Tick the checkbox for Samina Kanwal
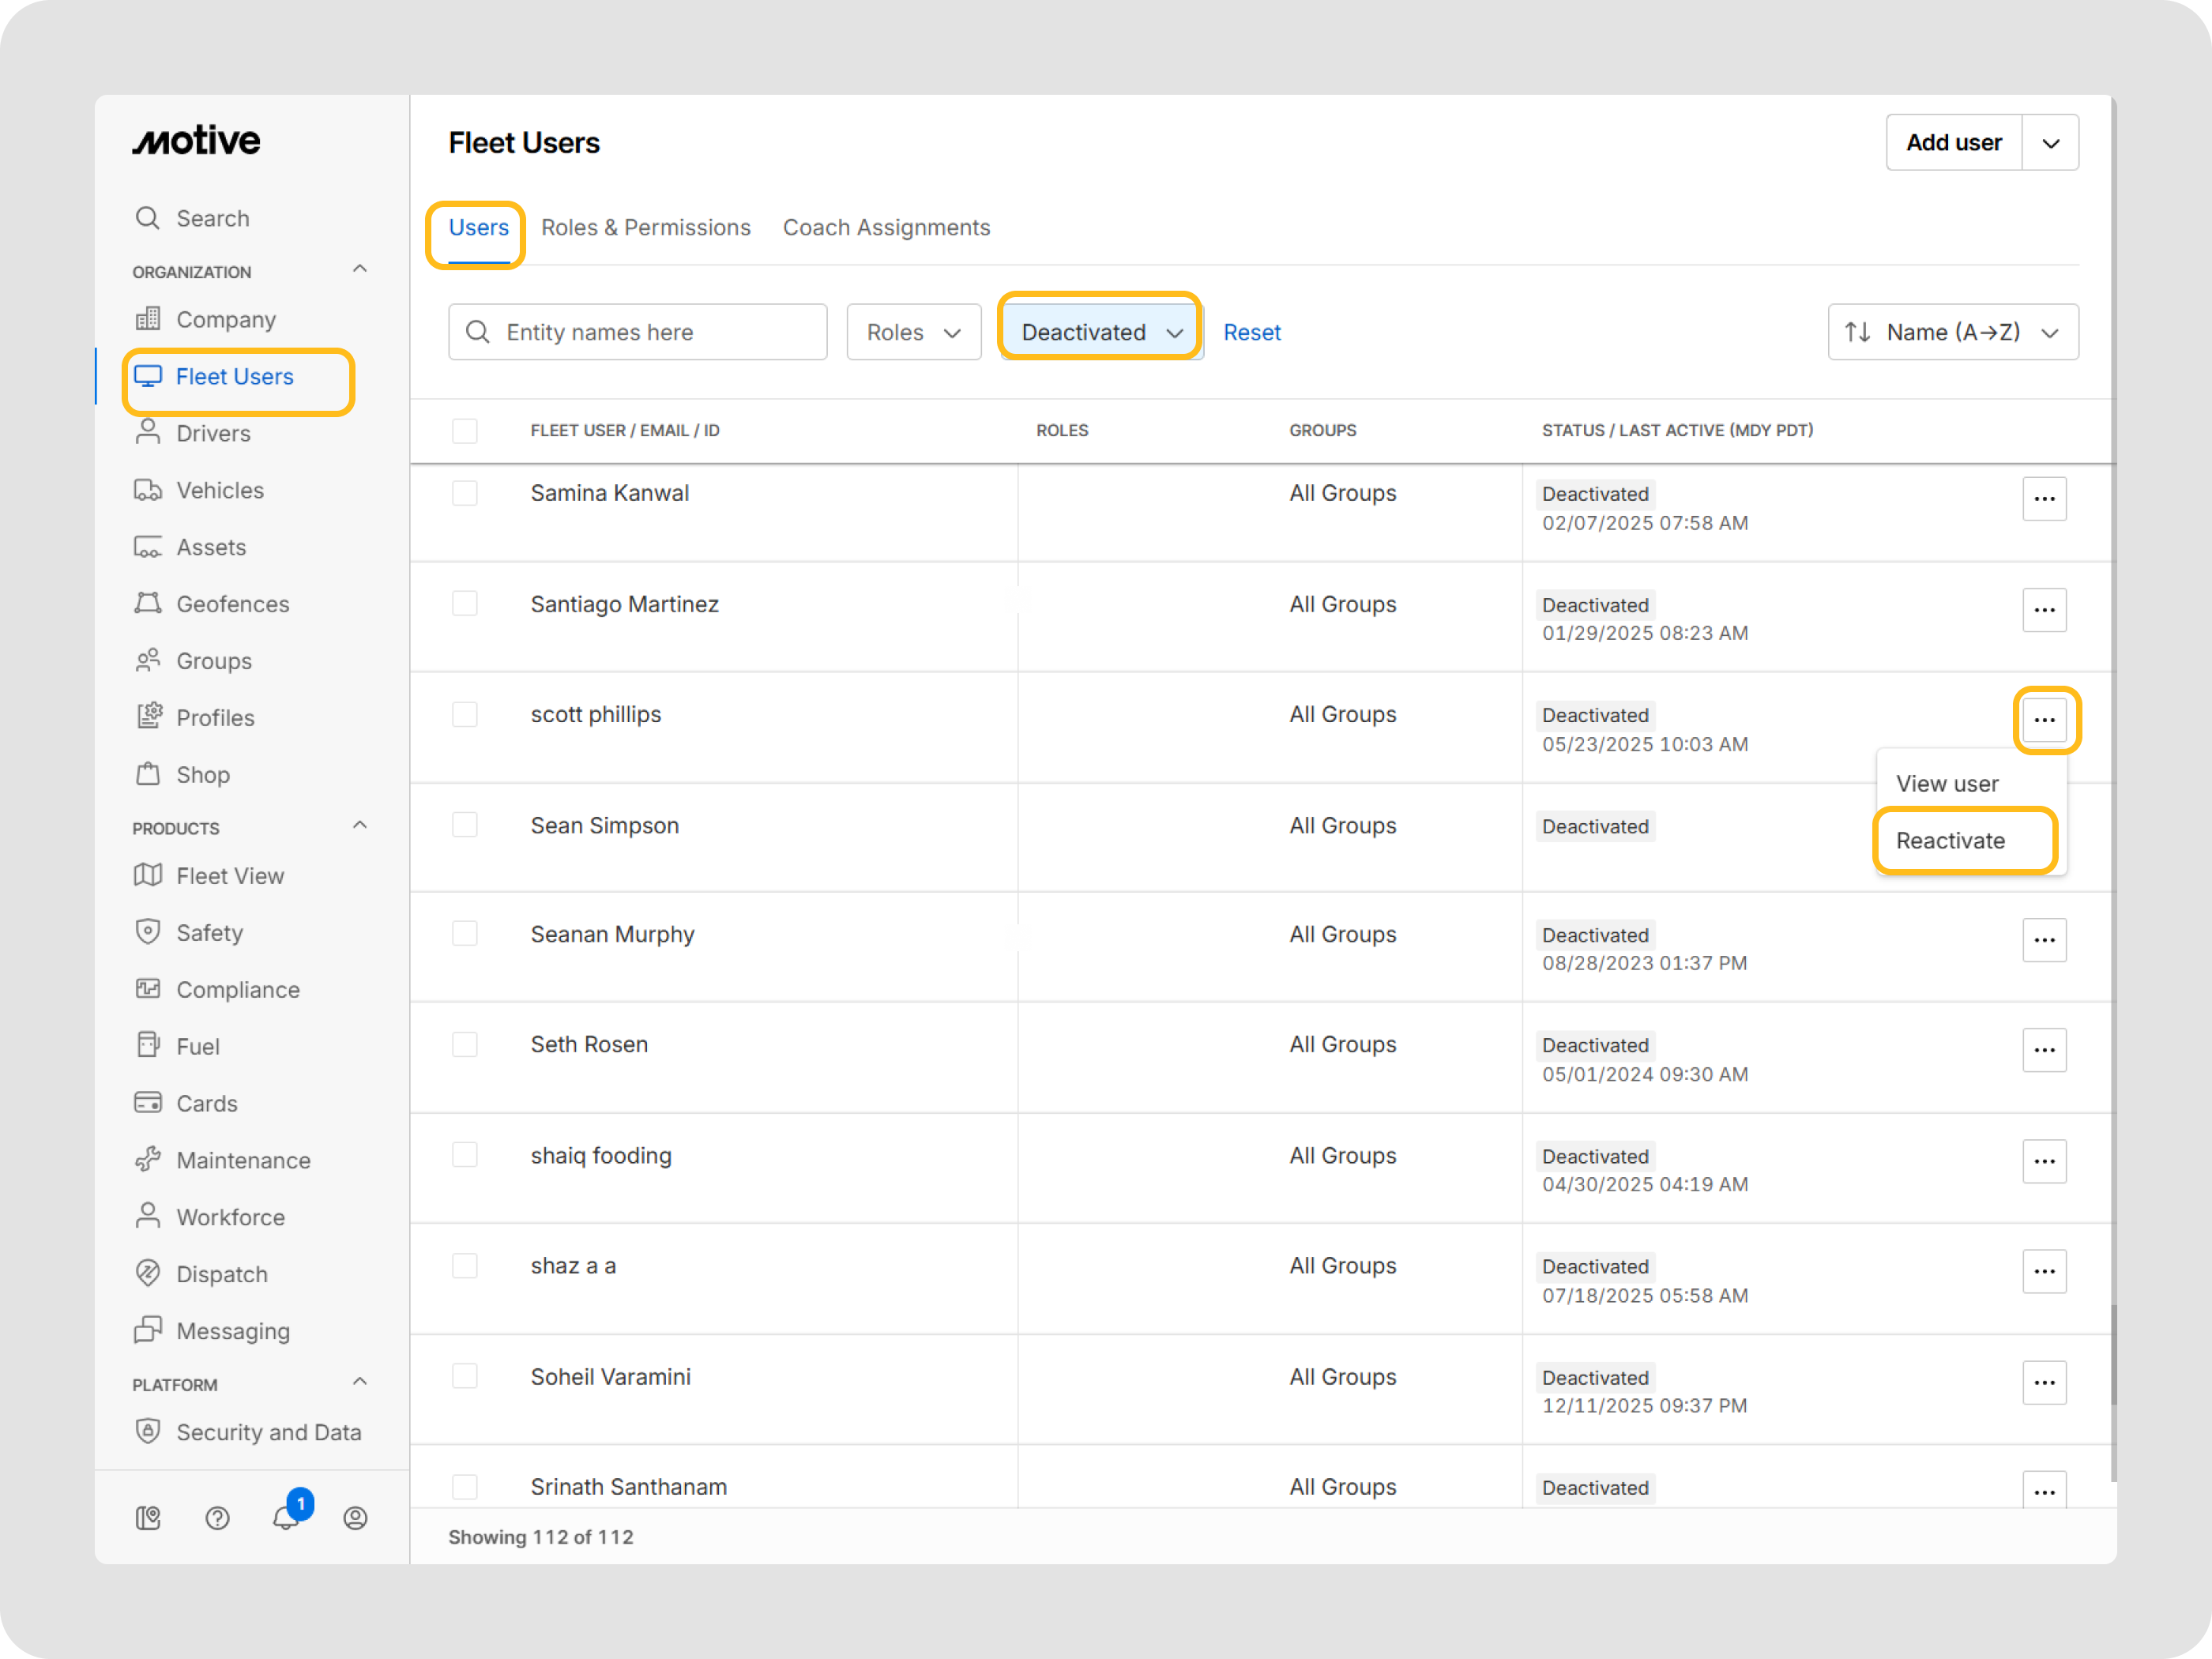The height and width of the screenshot is (1659, 2212). (x=464, y=493)
